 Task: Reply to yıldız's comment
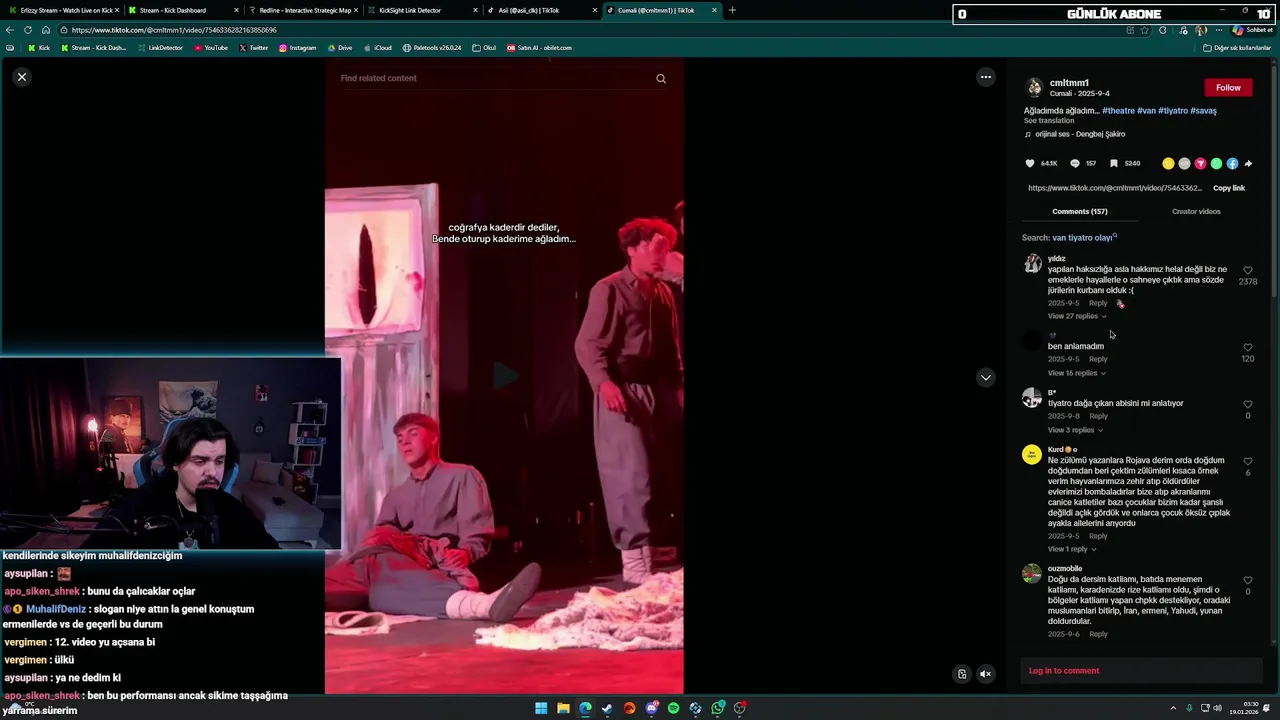(x=1098, y=303)
